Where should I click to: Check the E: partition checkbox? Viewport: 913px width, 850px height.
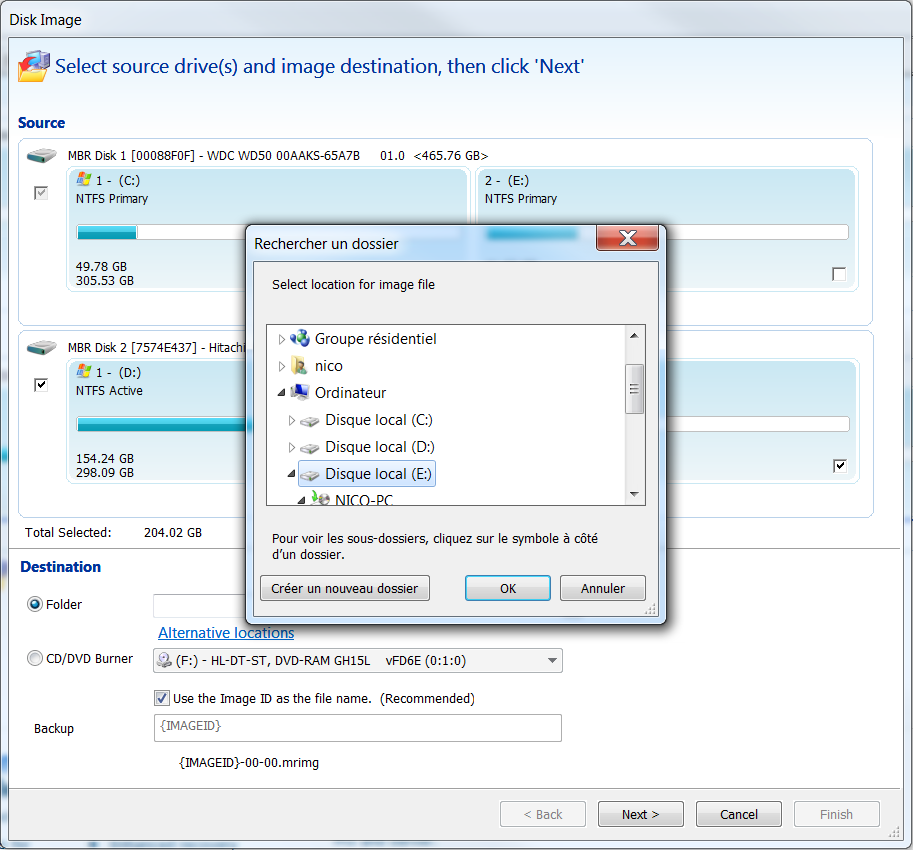click(x=839, y=274)
